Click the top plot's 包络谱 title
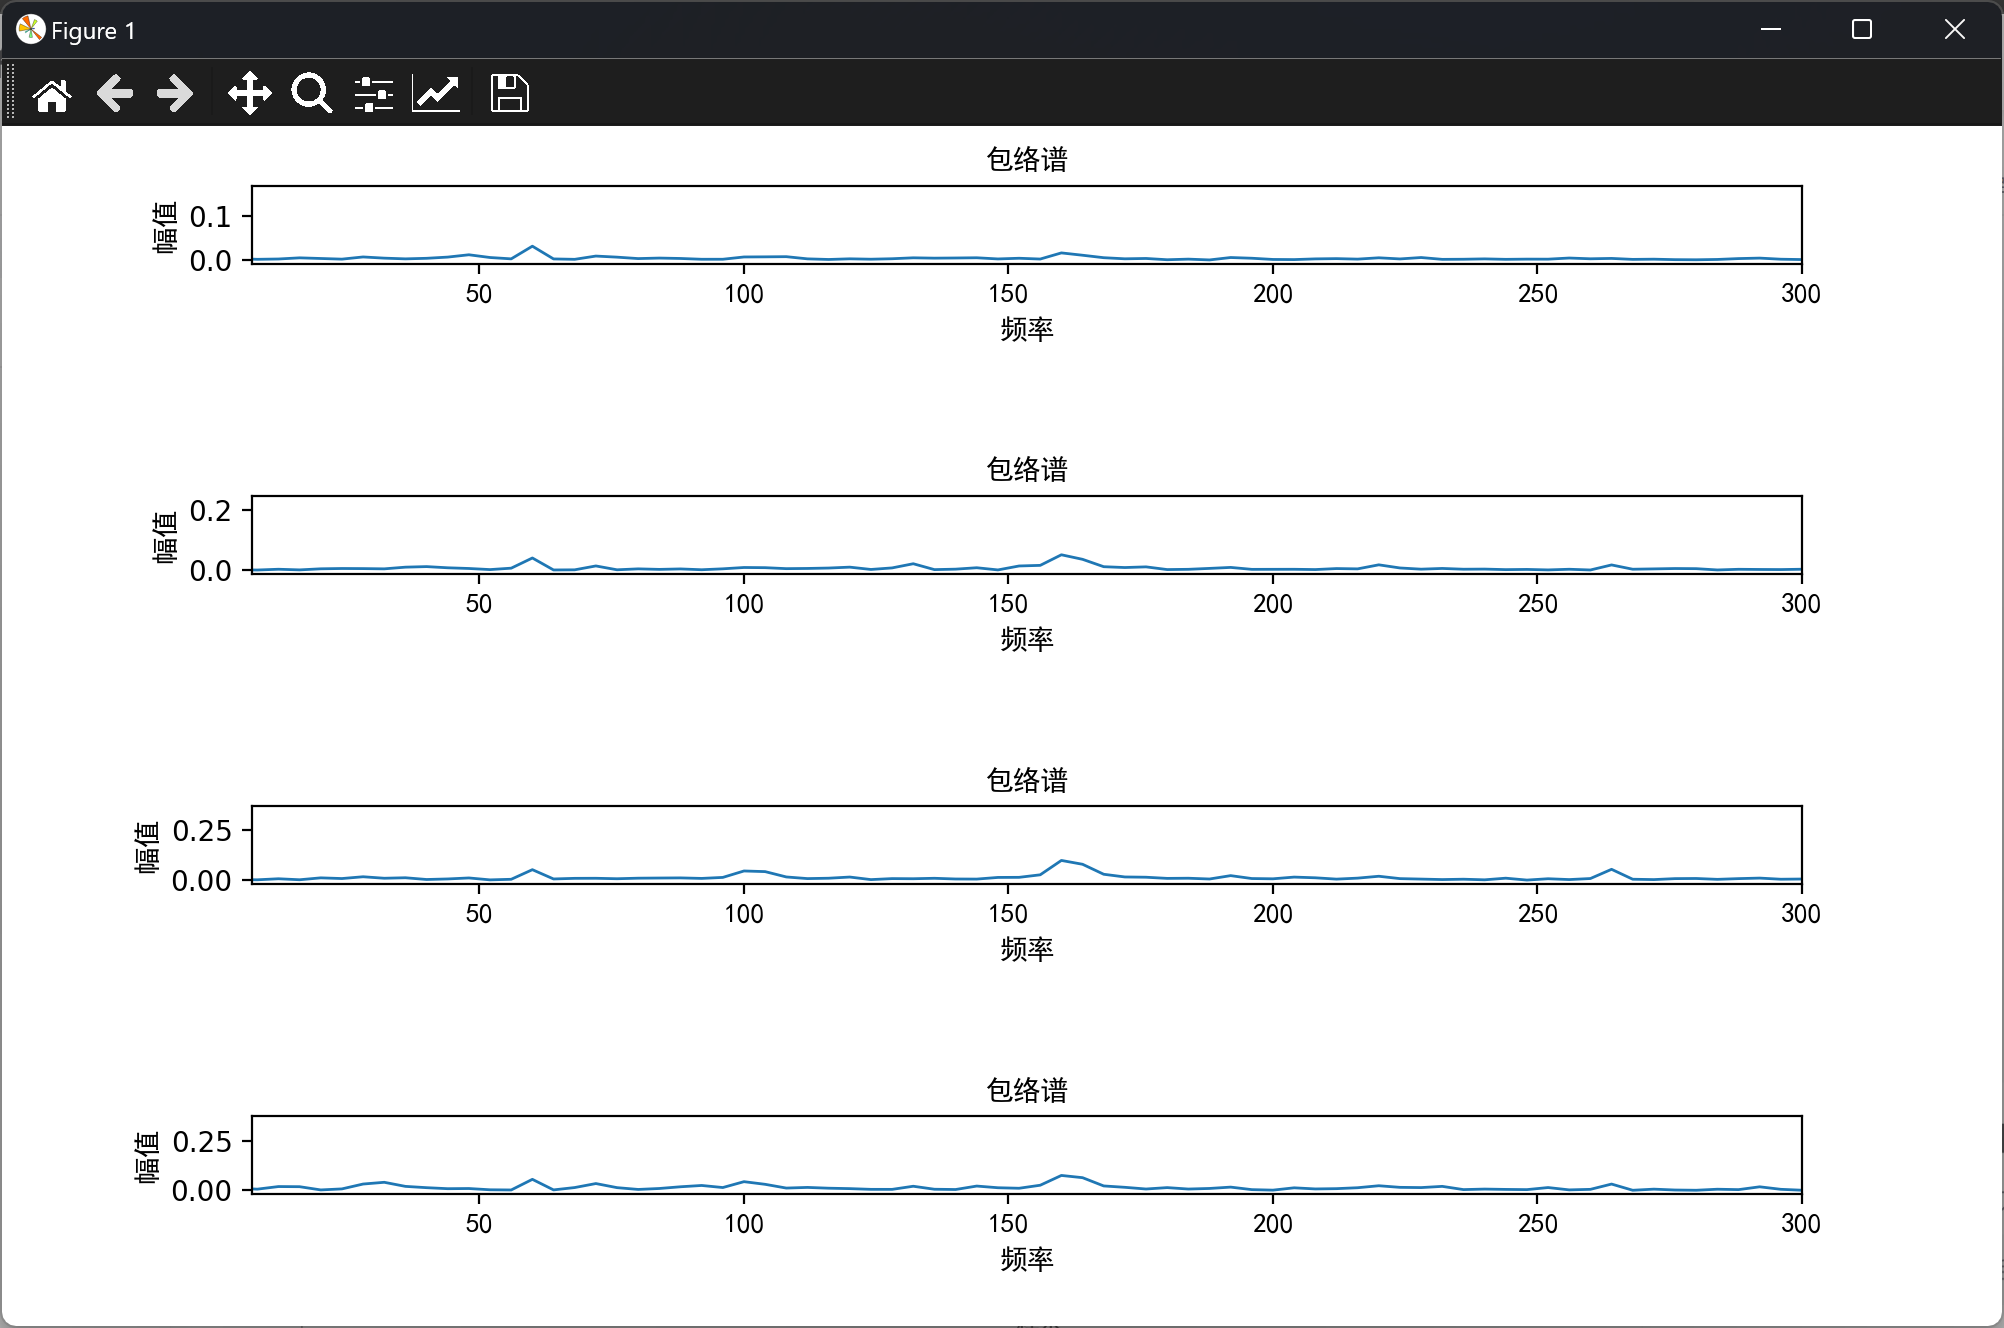This screenshot has width=2004, height=1328. tap(1027, 160)
